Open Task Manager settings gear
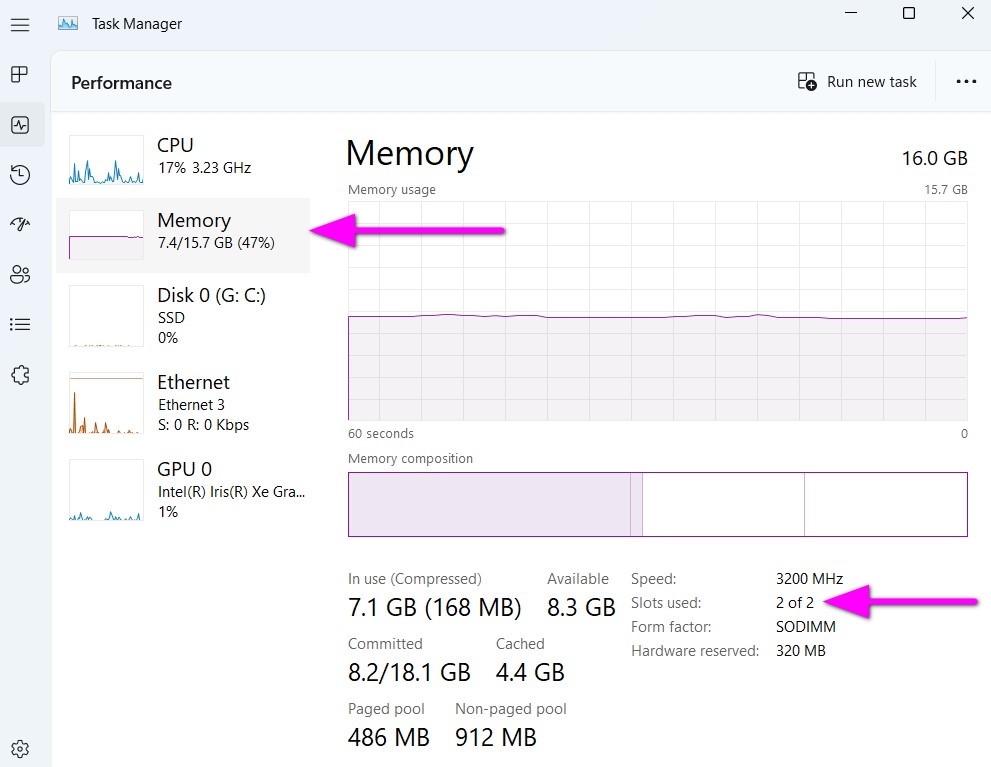 pyautogui.click(x=20, y=749)
